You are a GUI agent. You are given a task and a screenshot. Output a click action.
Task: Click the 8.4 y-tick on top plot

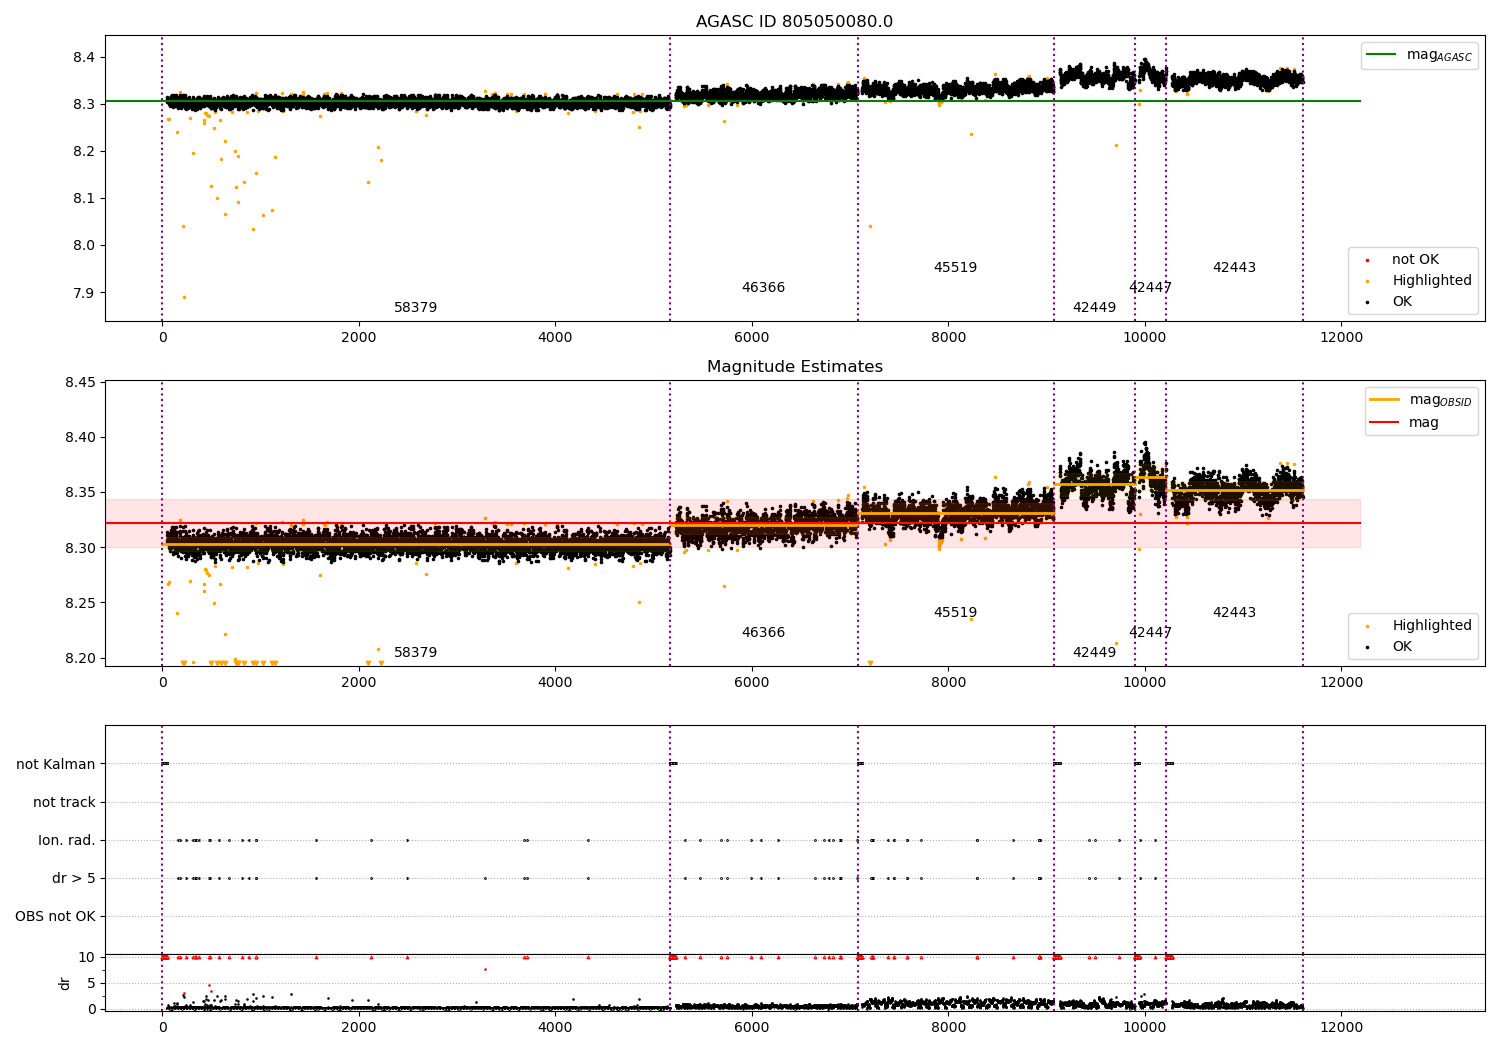click(x=84, y=57)
